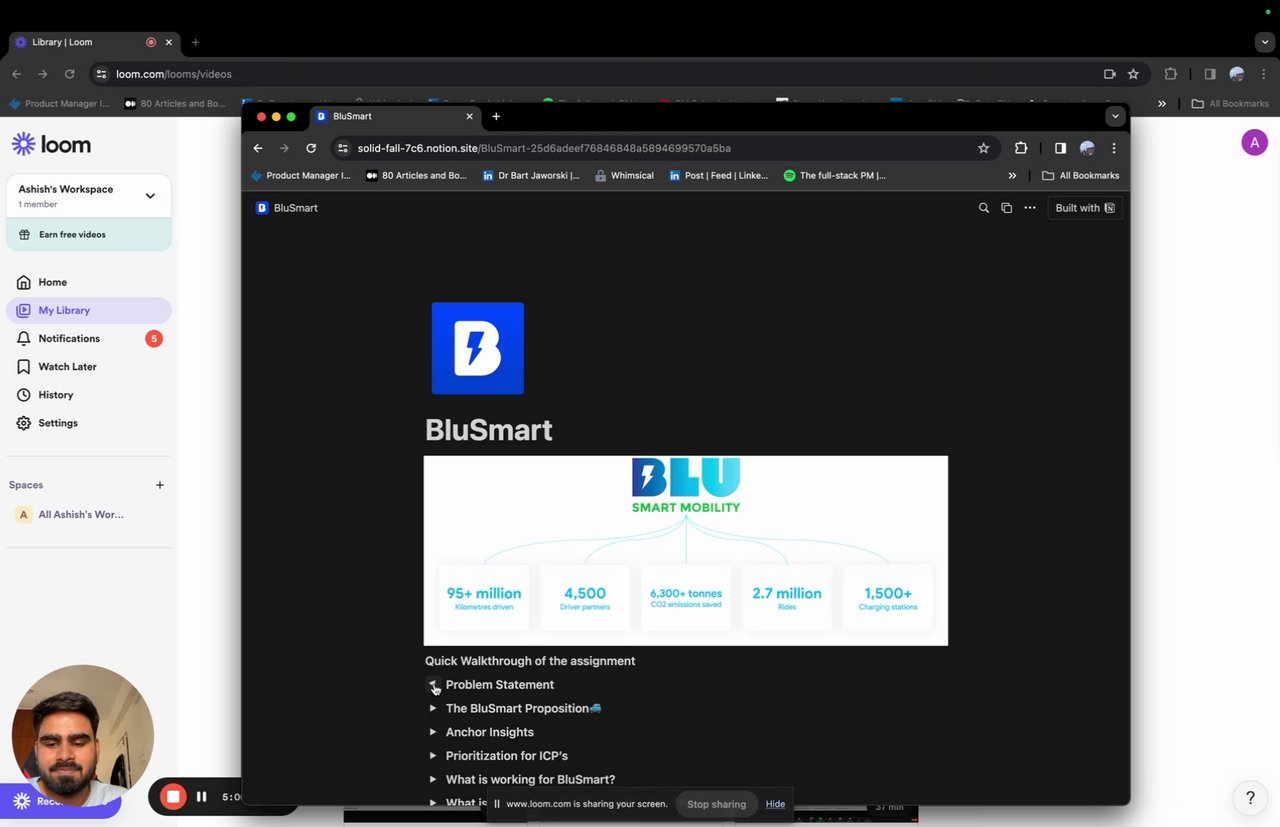Image resolution: width=1280 pixels, height=827 pixels.
Task: Open the 80 Articles and Bo... bookmark in BluSmart window
Action: coord(416,175)
